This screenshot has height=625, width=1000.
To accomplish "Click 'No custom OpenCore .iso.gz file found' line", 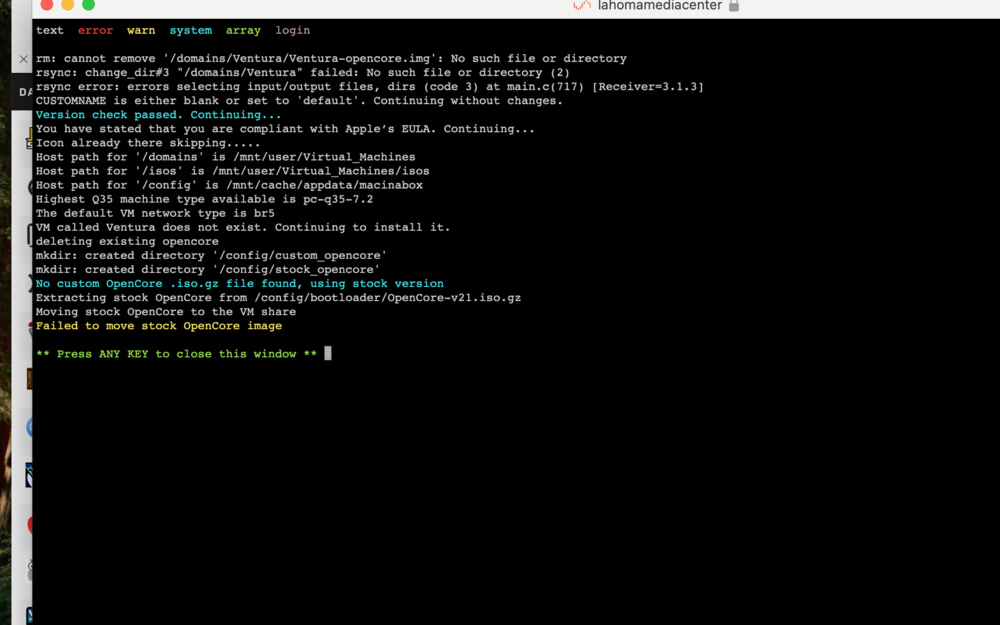I will click(x=240, y=284).
